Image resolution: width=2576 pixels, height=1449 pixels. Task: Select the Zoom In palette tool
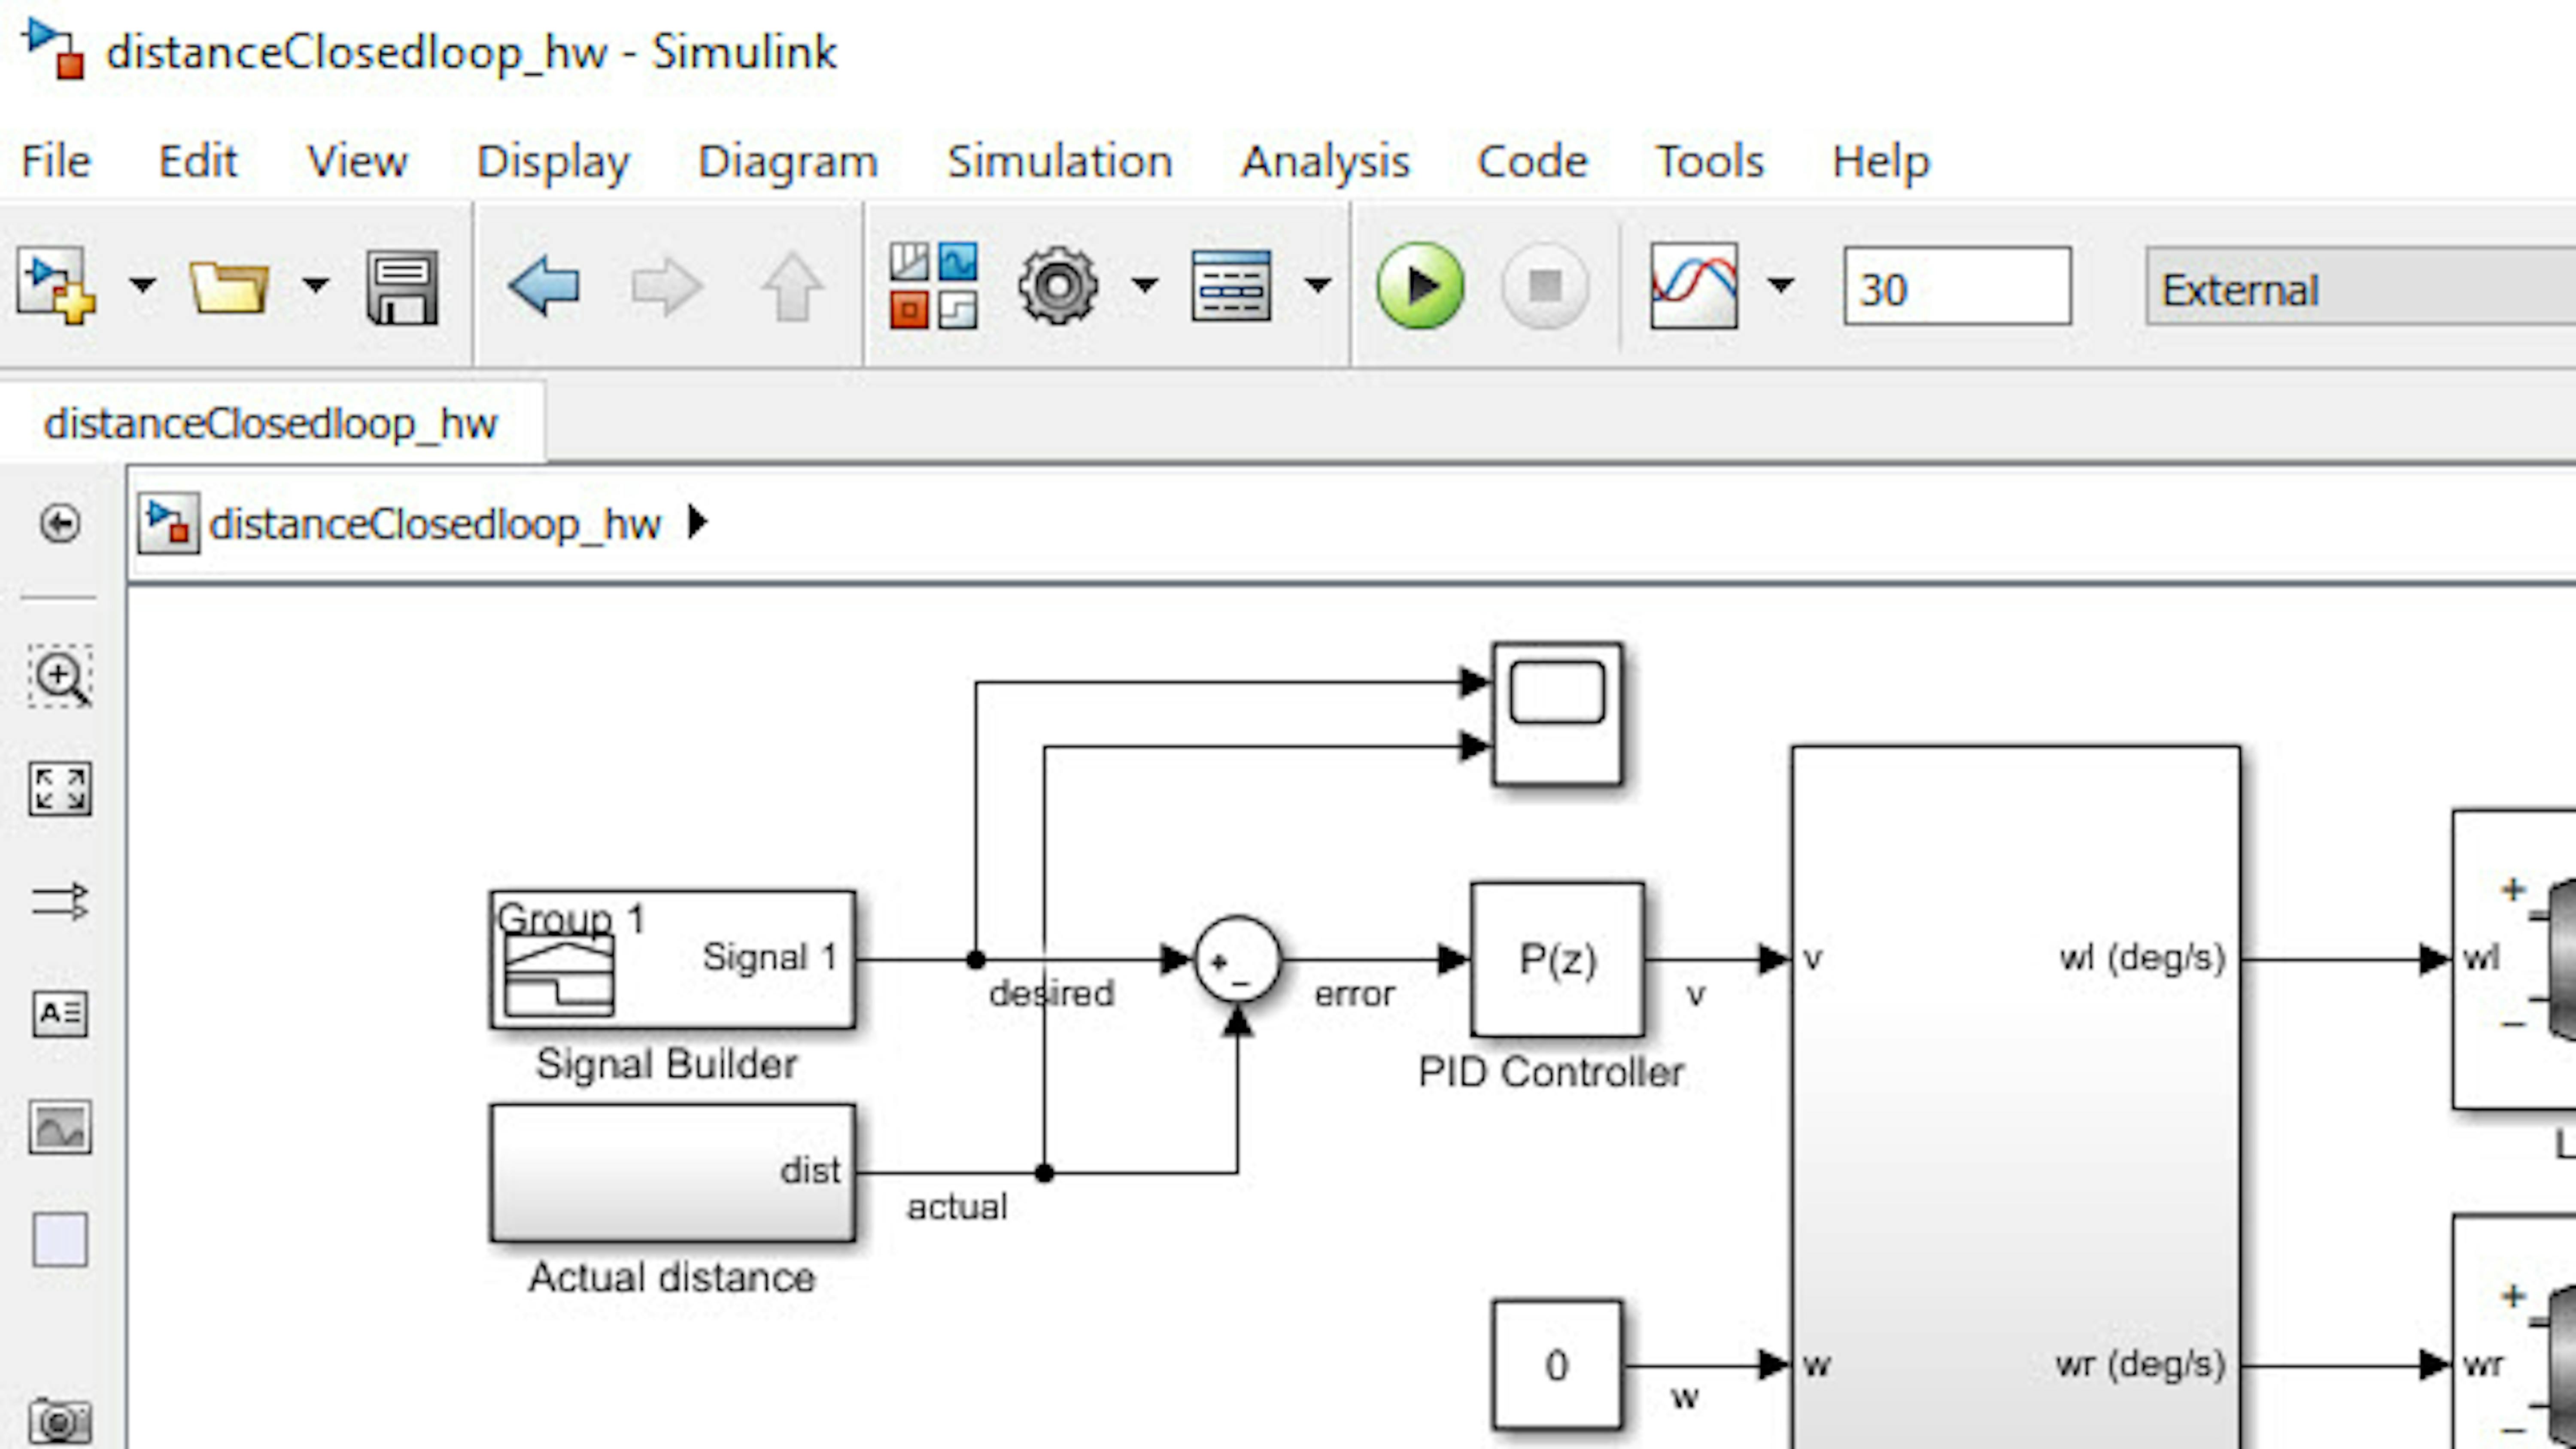coord(60,677)
